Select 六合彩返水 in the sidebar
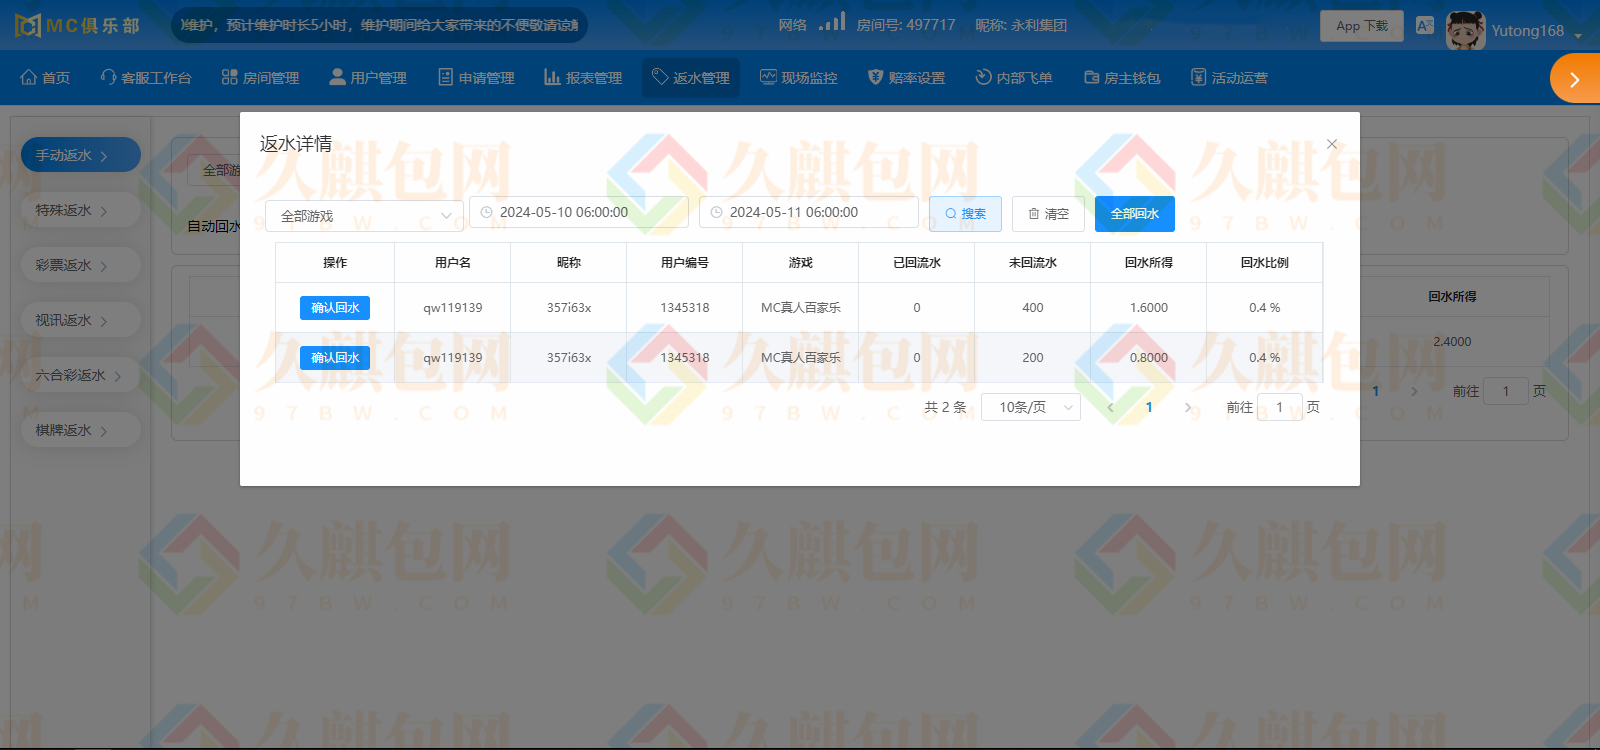Viewport: 1600px width, 750px height. (81, 375)
